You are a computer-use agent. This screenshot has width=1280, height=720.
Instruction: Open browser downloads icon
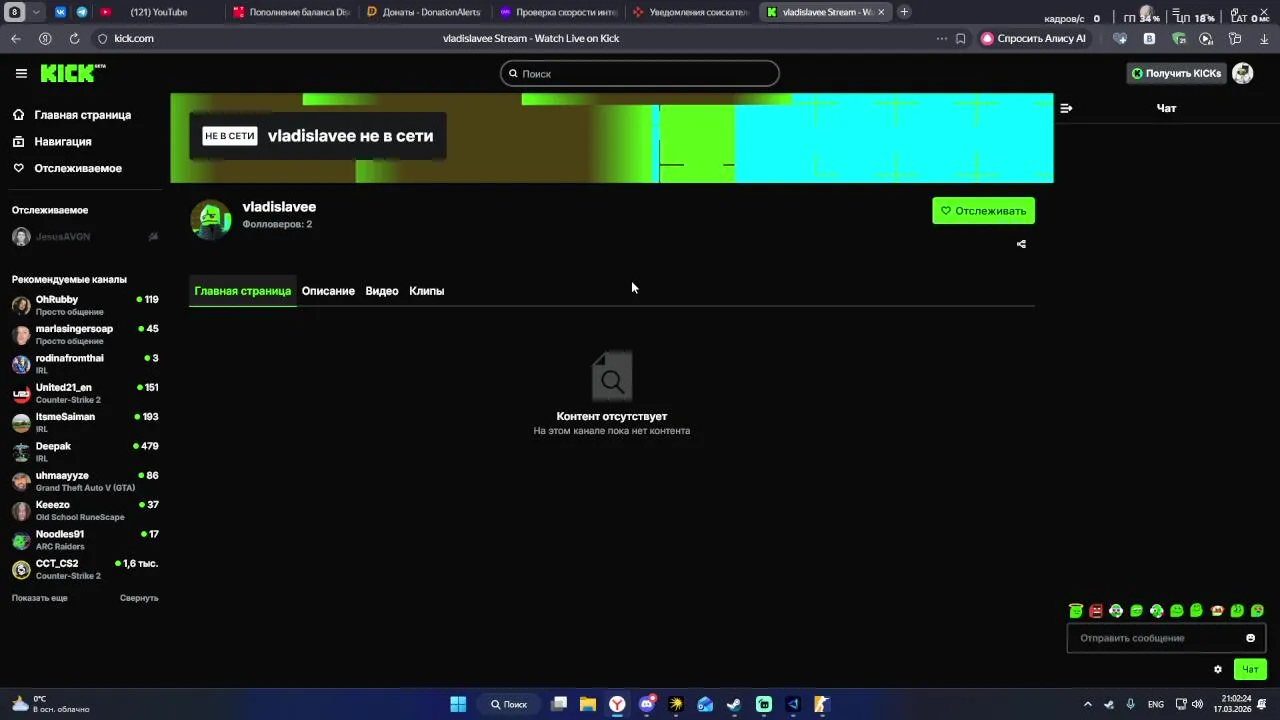pyautogui.click(x=1264, y=38)
